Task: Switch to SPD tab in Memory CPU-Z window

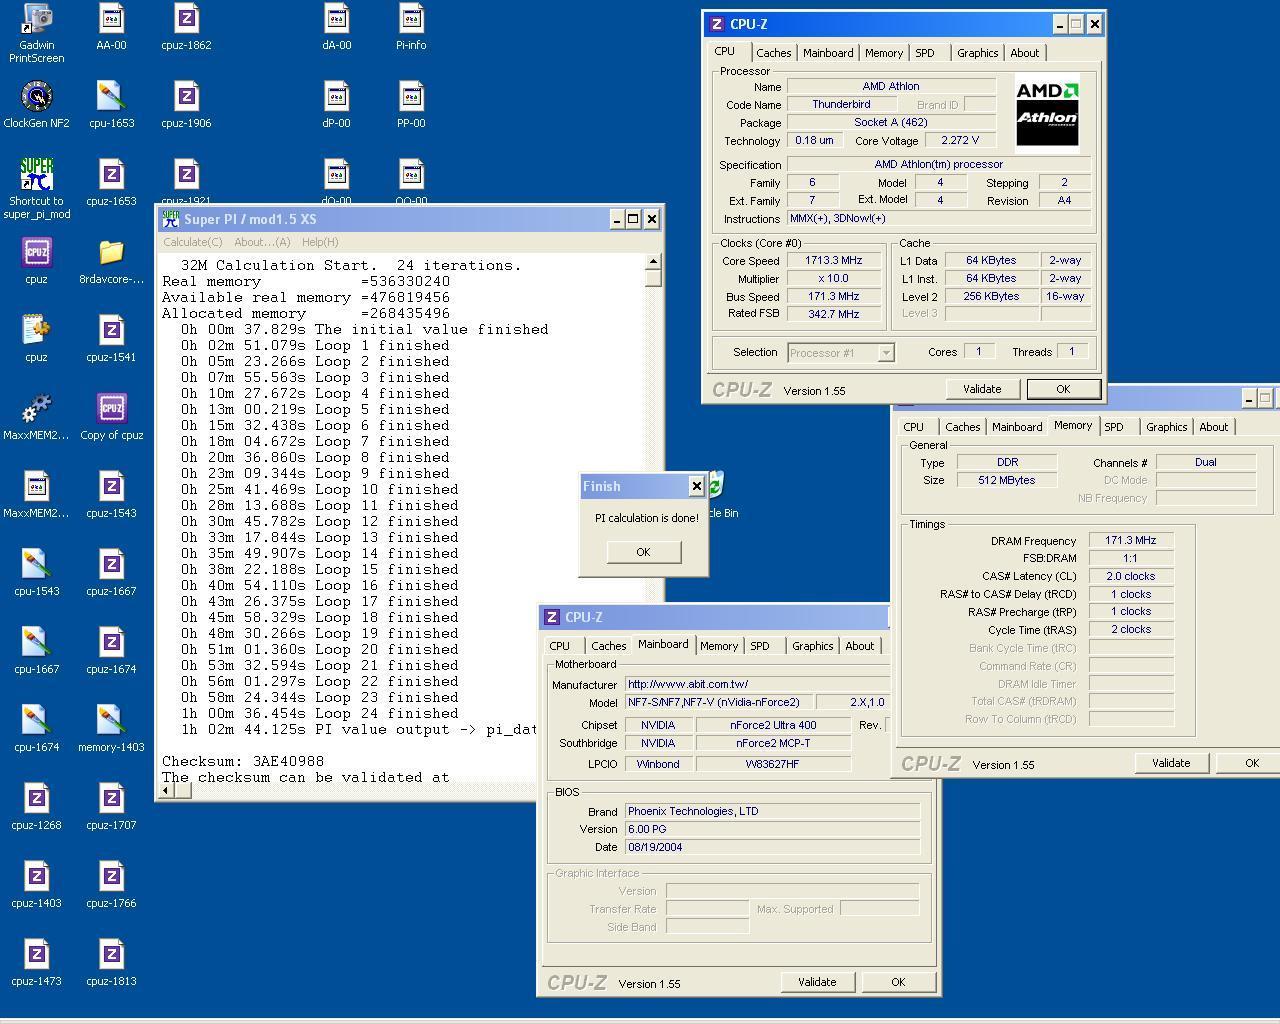Action: click(x=1114, y=427)
